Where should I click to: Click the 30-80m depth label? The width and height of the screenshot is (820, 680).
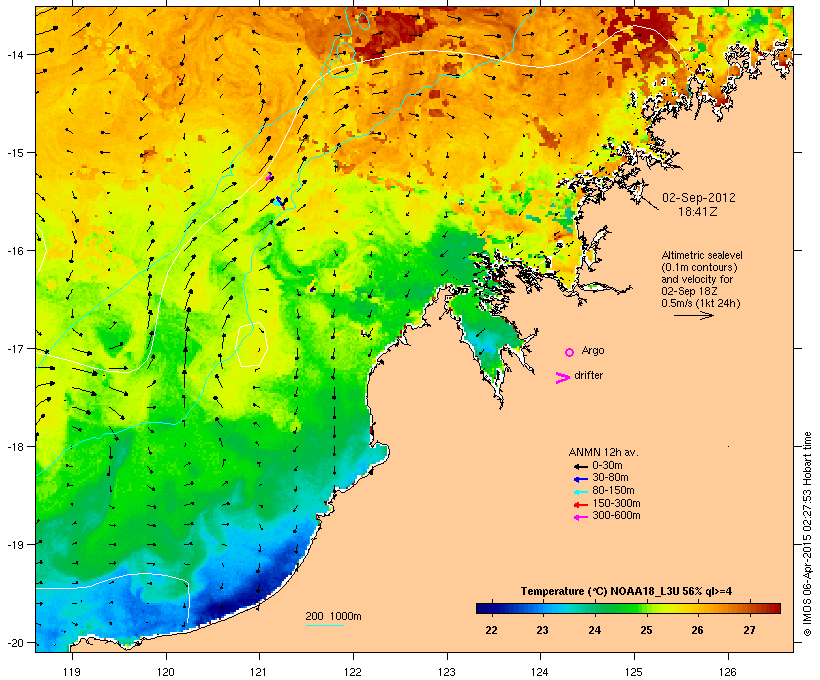(x=610, y=478)
